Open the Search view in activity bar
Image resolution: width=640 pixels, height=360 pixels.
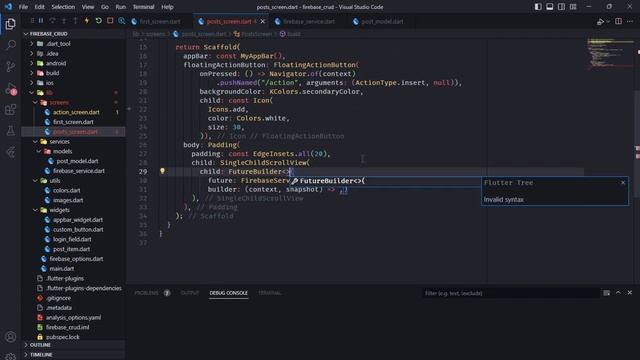point(11,45)
